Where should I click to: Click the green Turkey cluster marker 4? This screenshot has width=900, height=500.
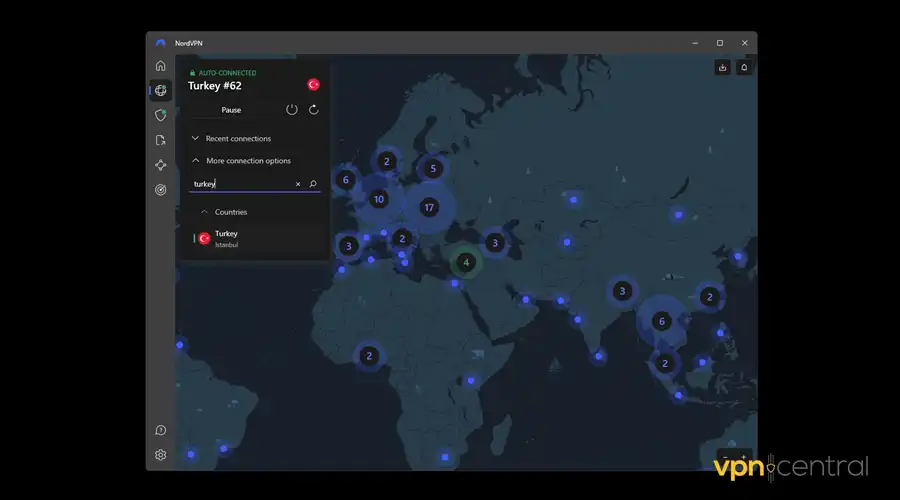tap(465, 263)
